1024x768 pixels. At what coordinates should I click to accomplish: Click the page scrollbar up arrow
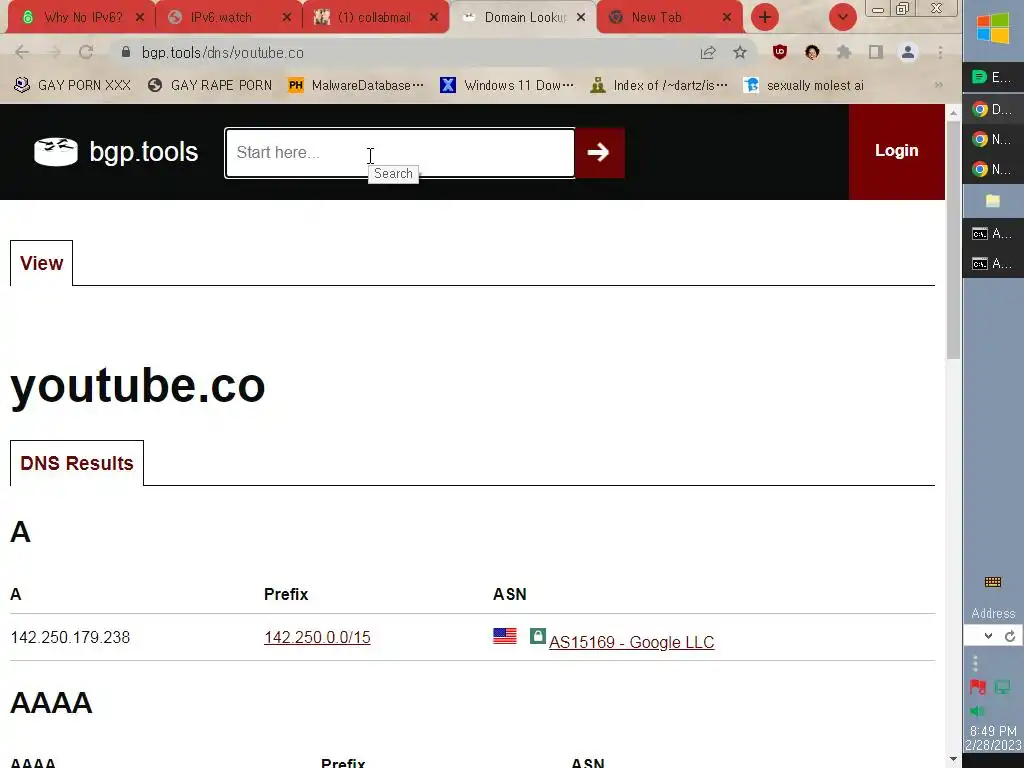tap(953, 112)
